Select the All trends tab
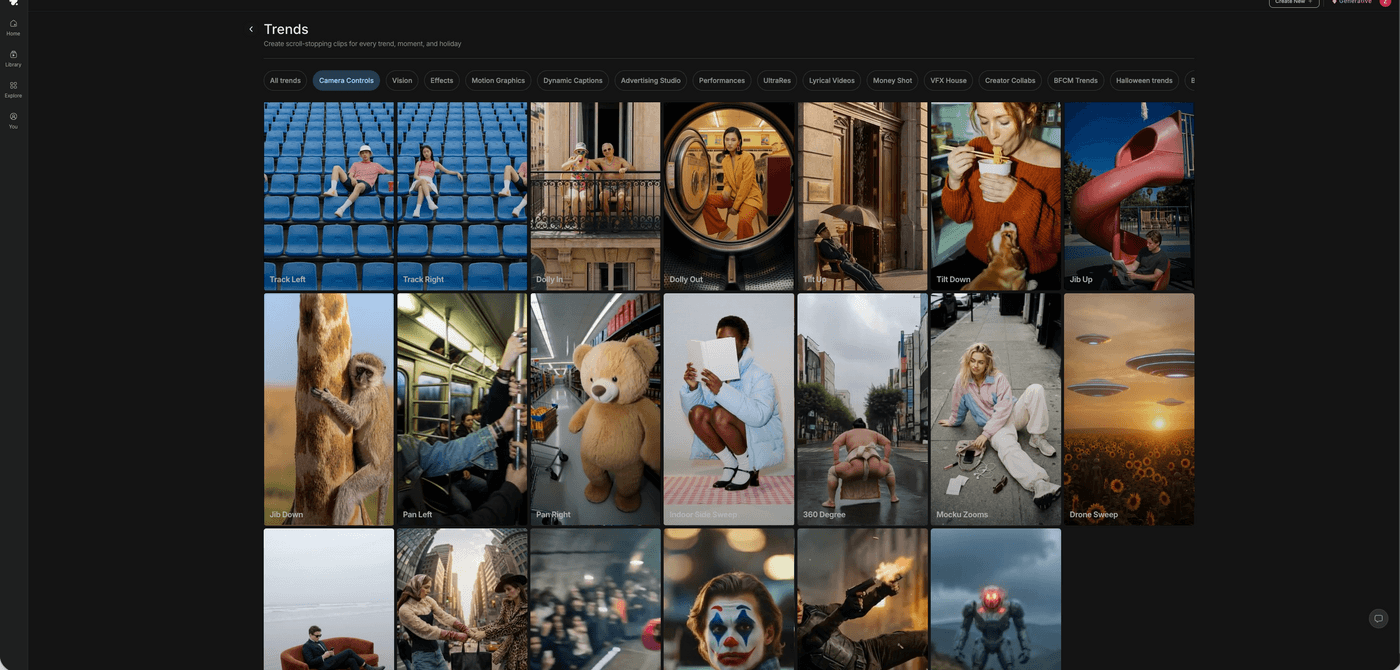The image size is (1400, 670). (285, 80)
